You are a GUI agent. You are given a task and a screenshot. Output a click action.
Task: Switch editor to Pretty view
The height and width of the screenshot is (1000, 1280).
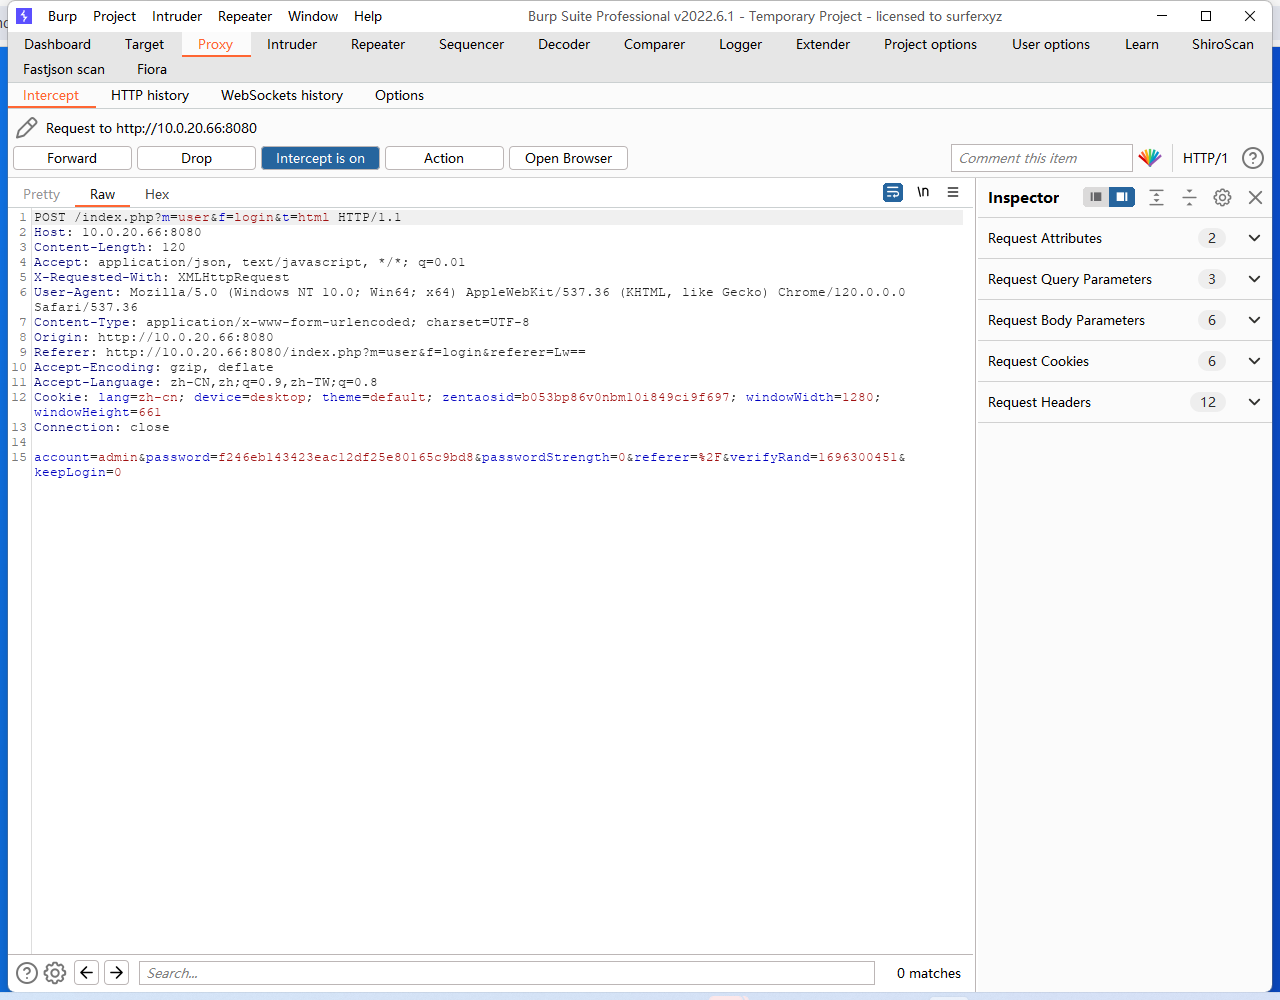coord(42,194)
